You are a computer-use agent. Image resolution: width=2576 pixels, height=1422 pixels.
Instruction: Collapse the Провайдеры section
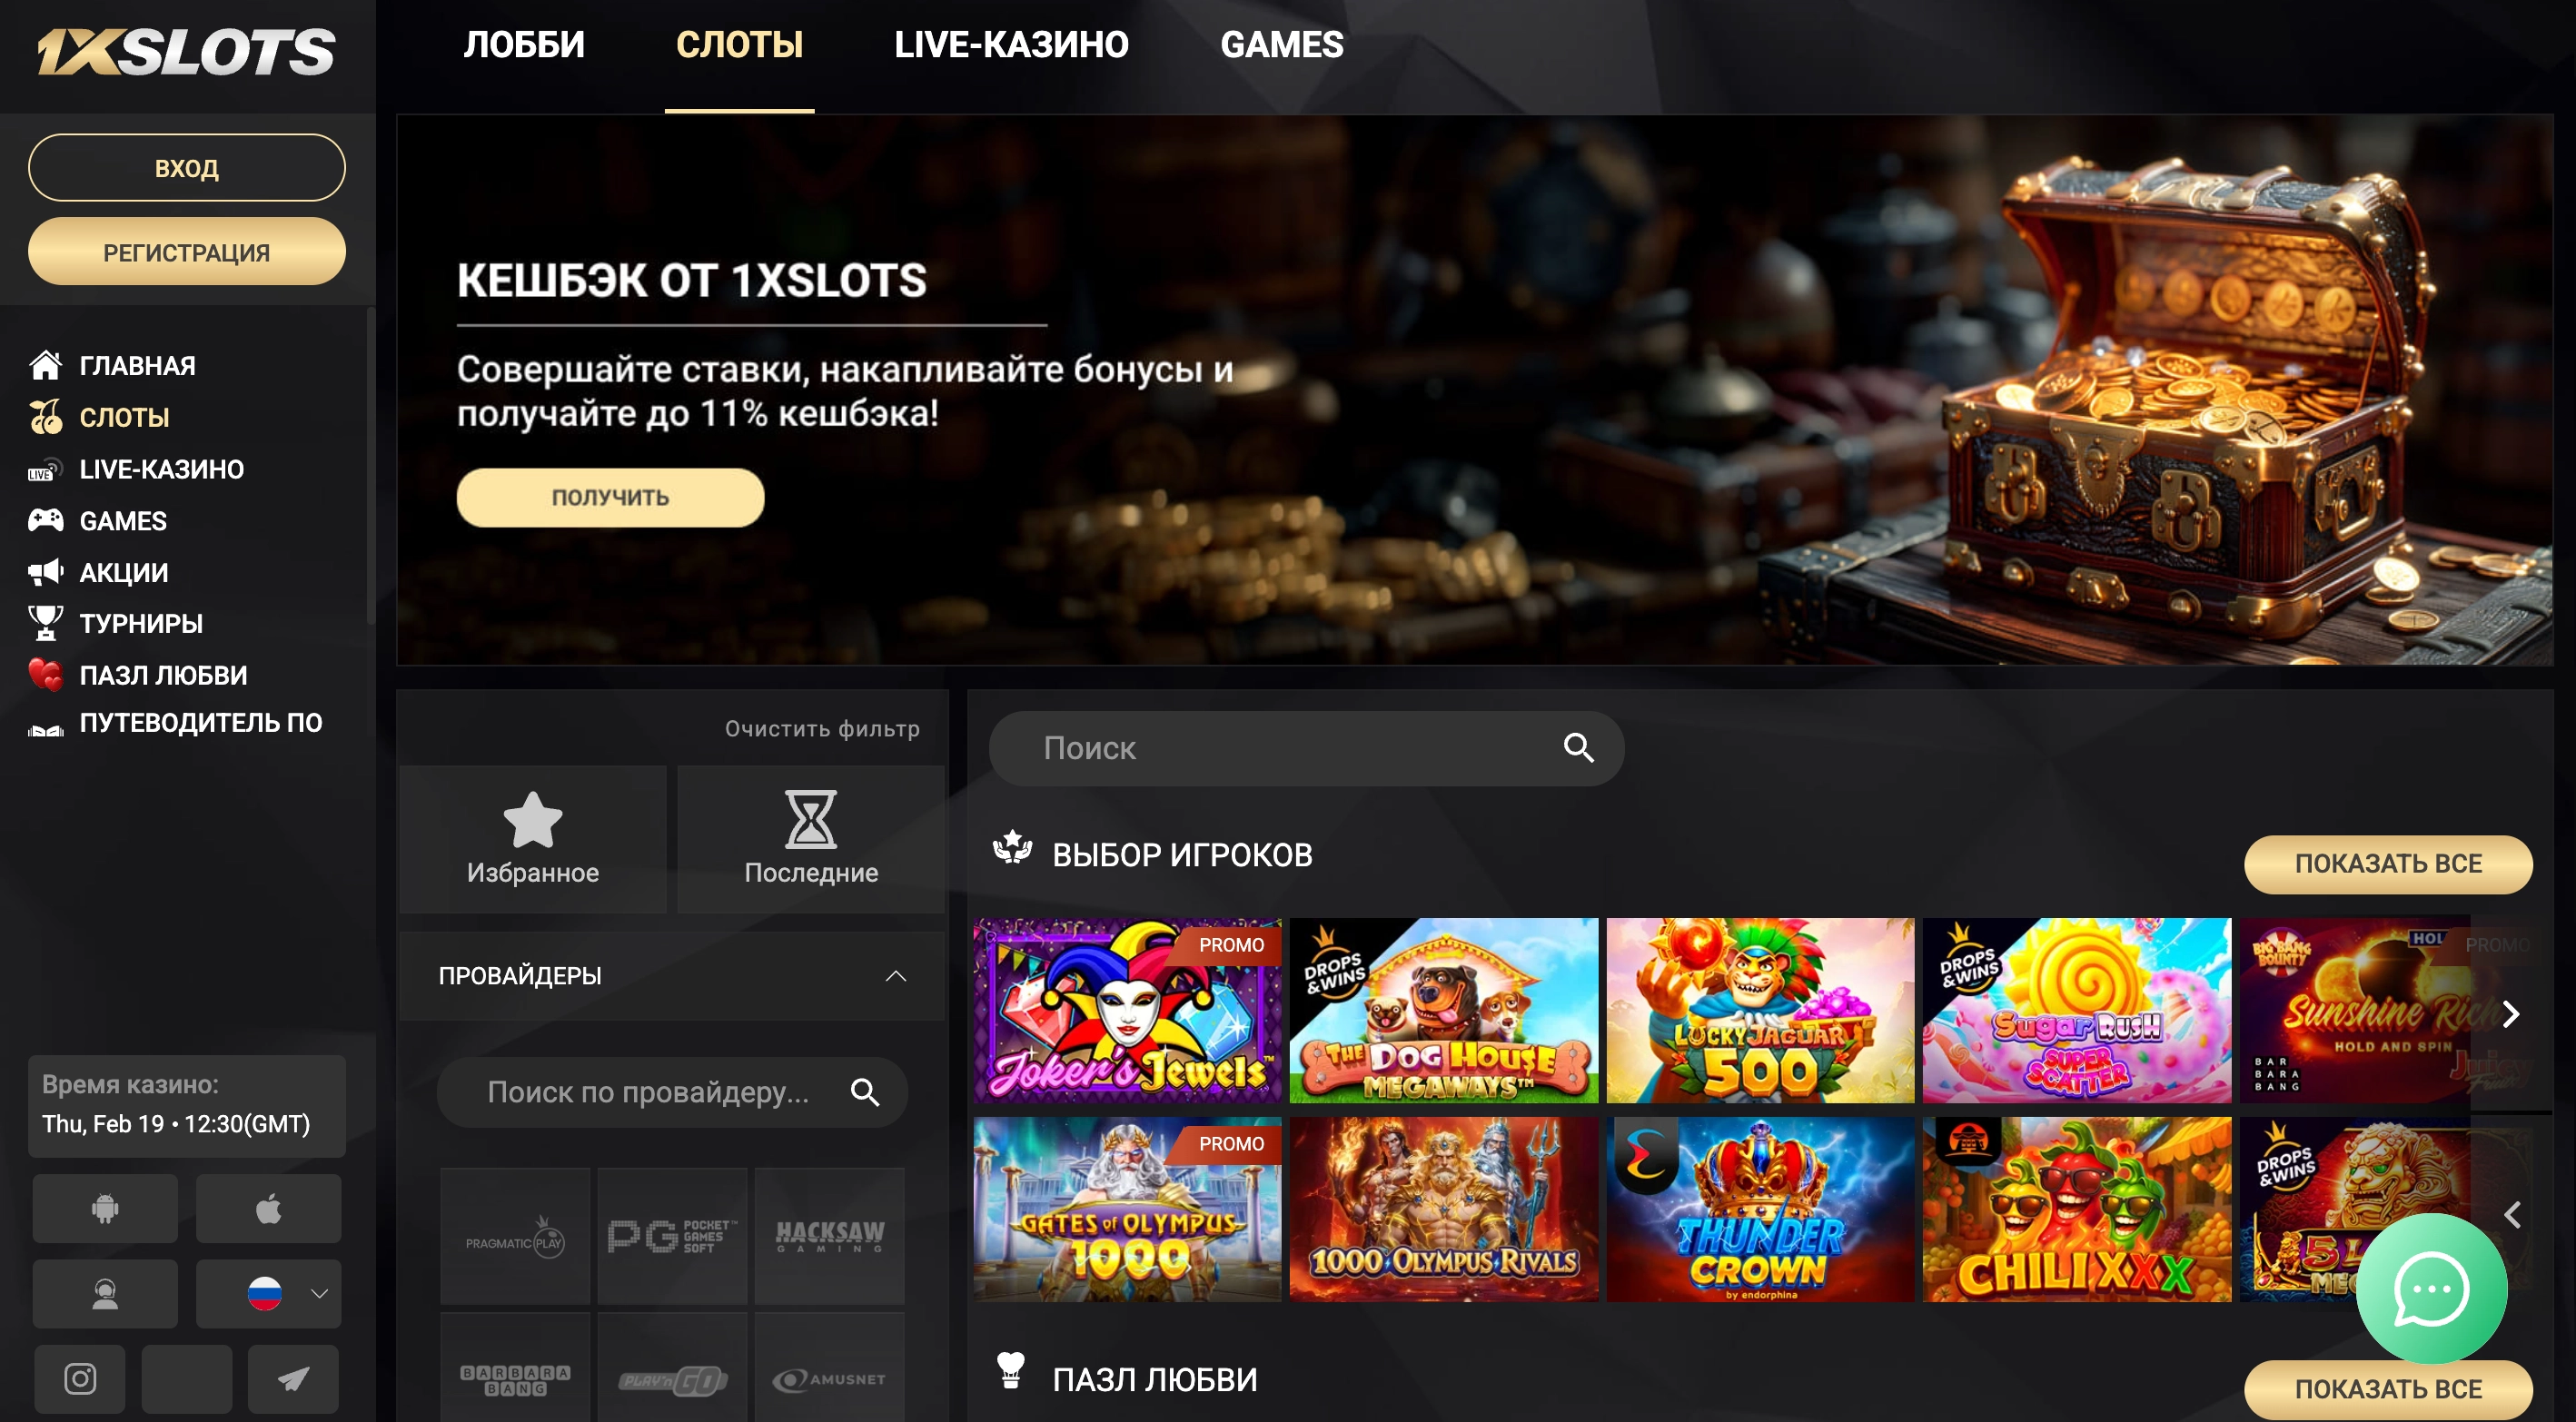click(896, 976)
